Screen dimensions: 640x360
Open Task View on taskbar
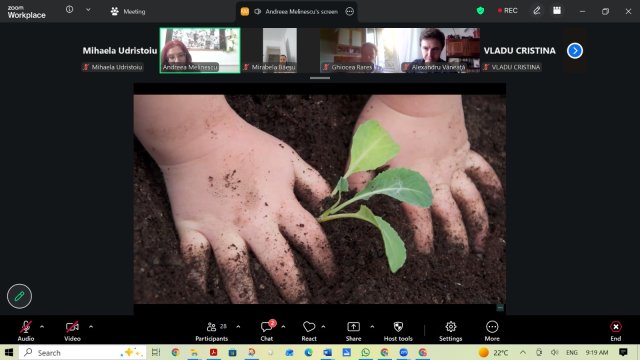pyautogui.click(x=156, y=352)
